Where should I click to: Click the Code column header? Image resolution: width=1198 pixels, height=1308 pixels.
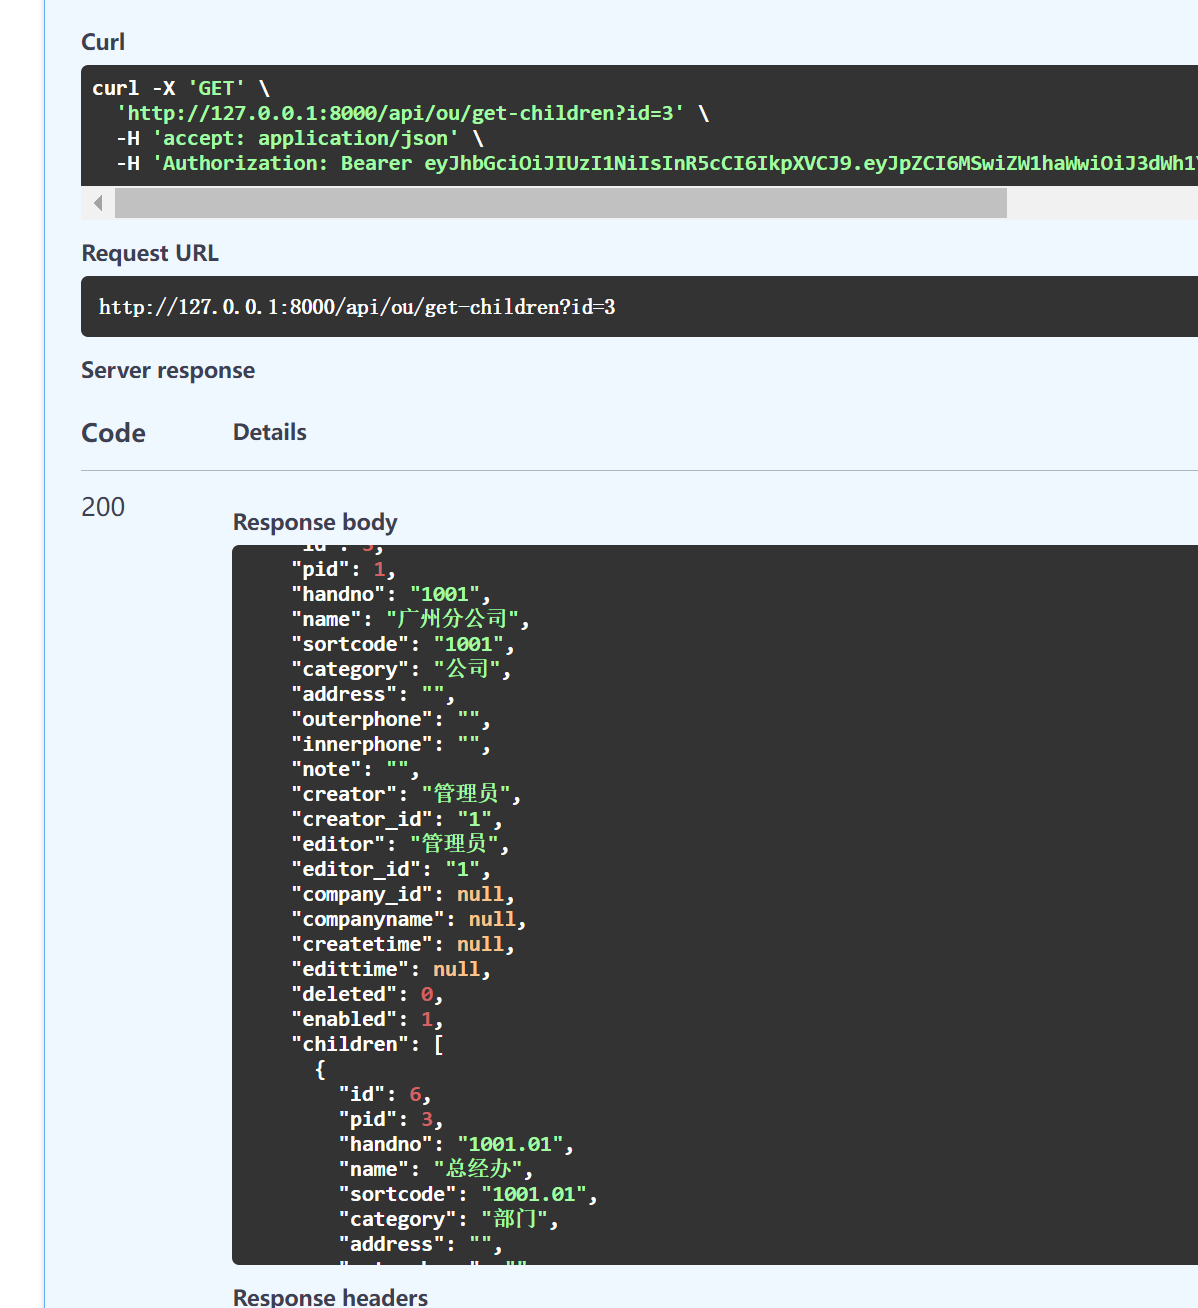(113, 433)
